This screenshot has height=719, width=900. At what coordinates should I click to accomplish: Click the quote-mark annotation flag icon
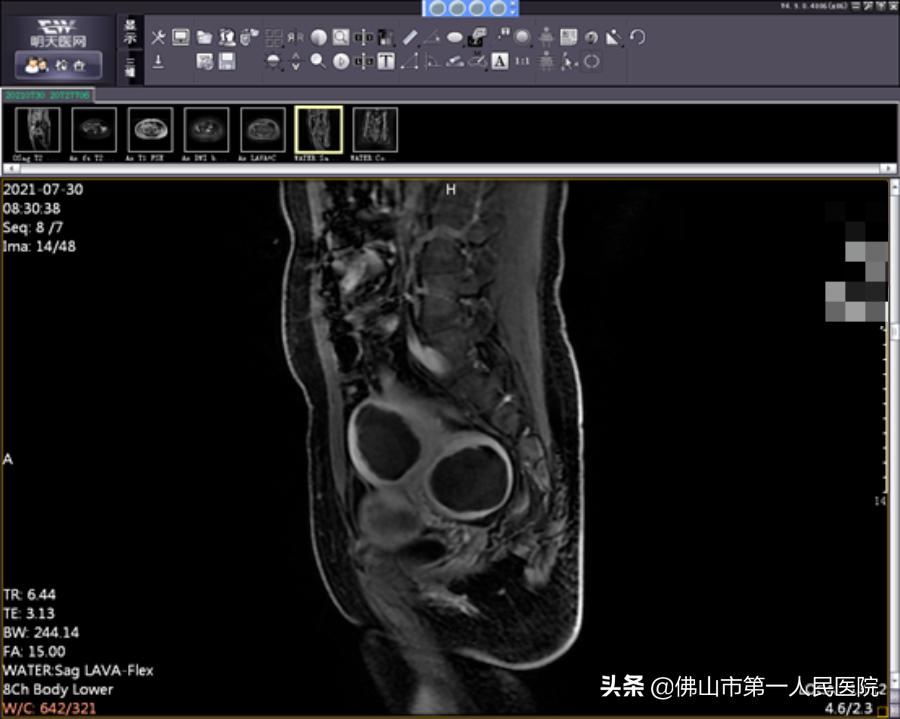(x=503, y=34)
